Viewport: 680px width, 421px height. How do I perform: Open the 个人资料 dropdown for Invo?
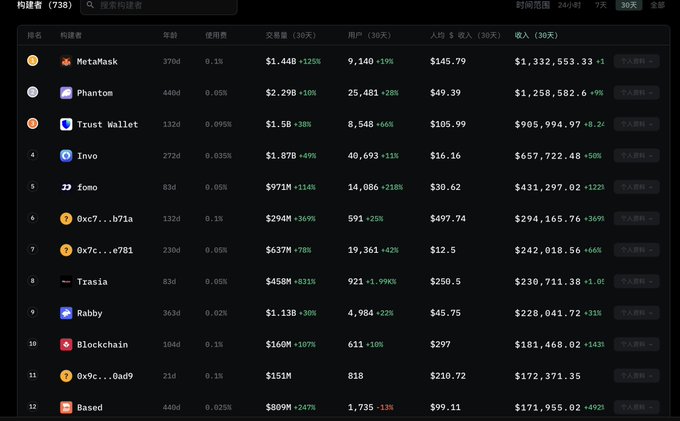(x=637, y=156)
